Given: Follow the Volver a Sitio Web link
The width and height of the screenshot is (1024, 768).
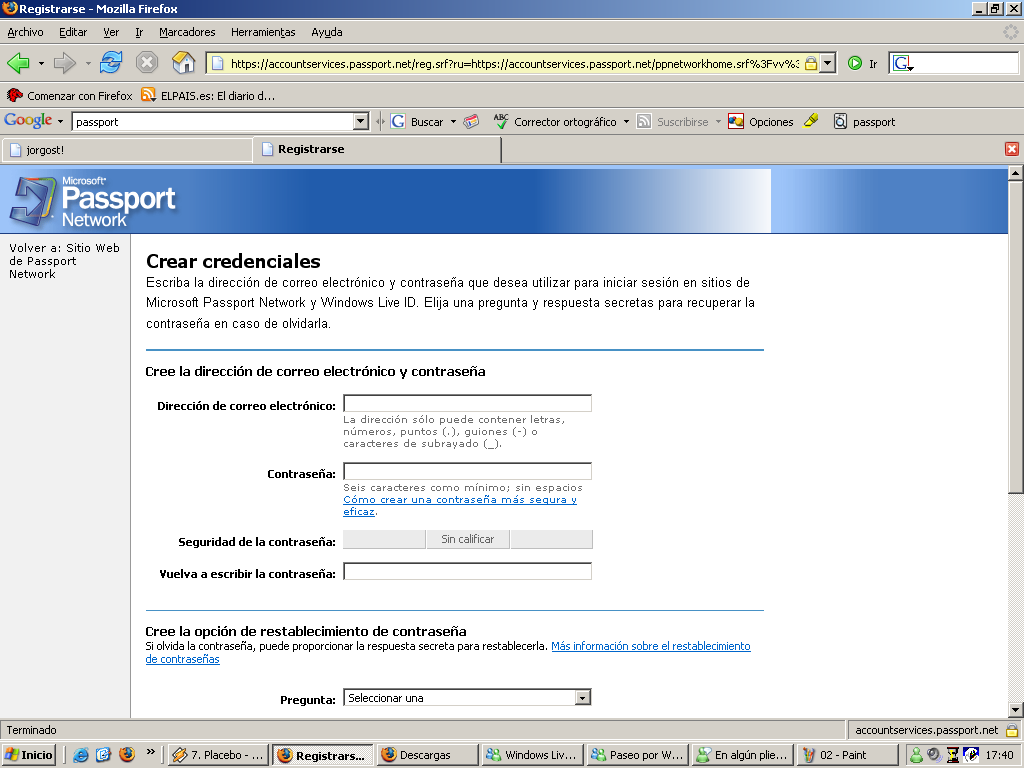Looking at the screenshot, I should click(64, 261).
